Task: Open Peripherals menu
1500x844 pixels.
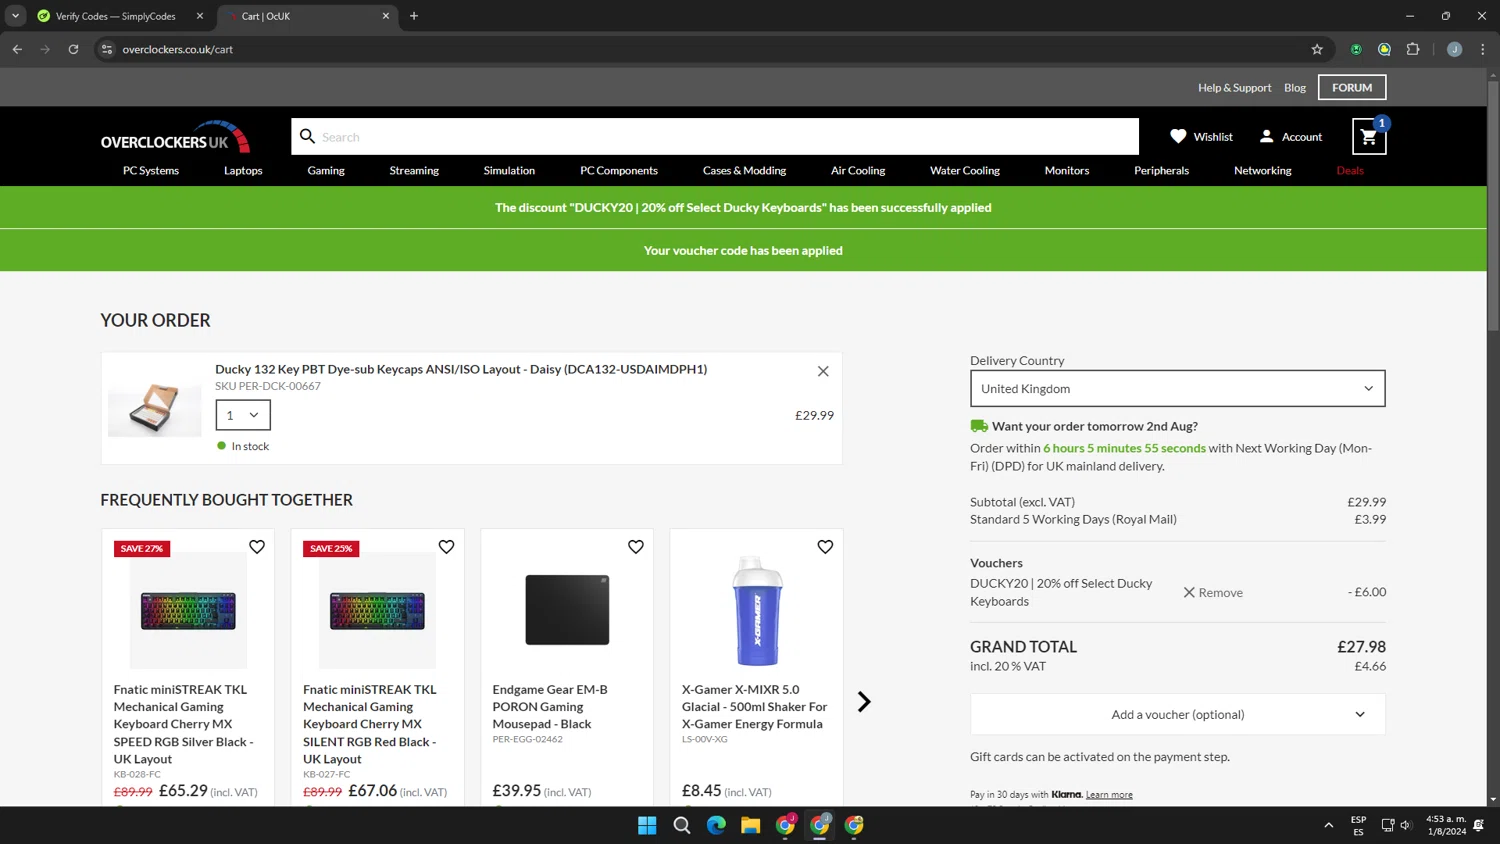Action: (x=1161, y=171)
